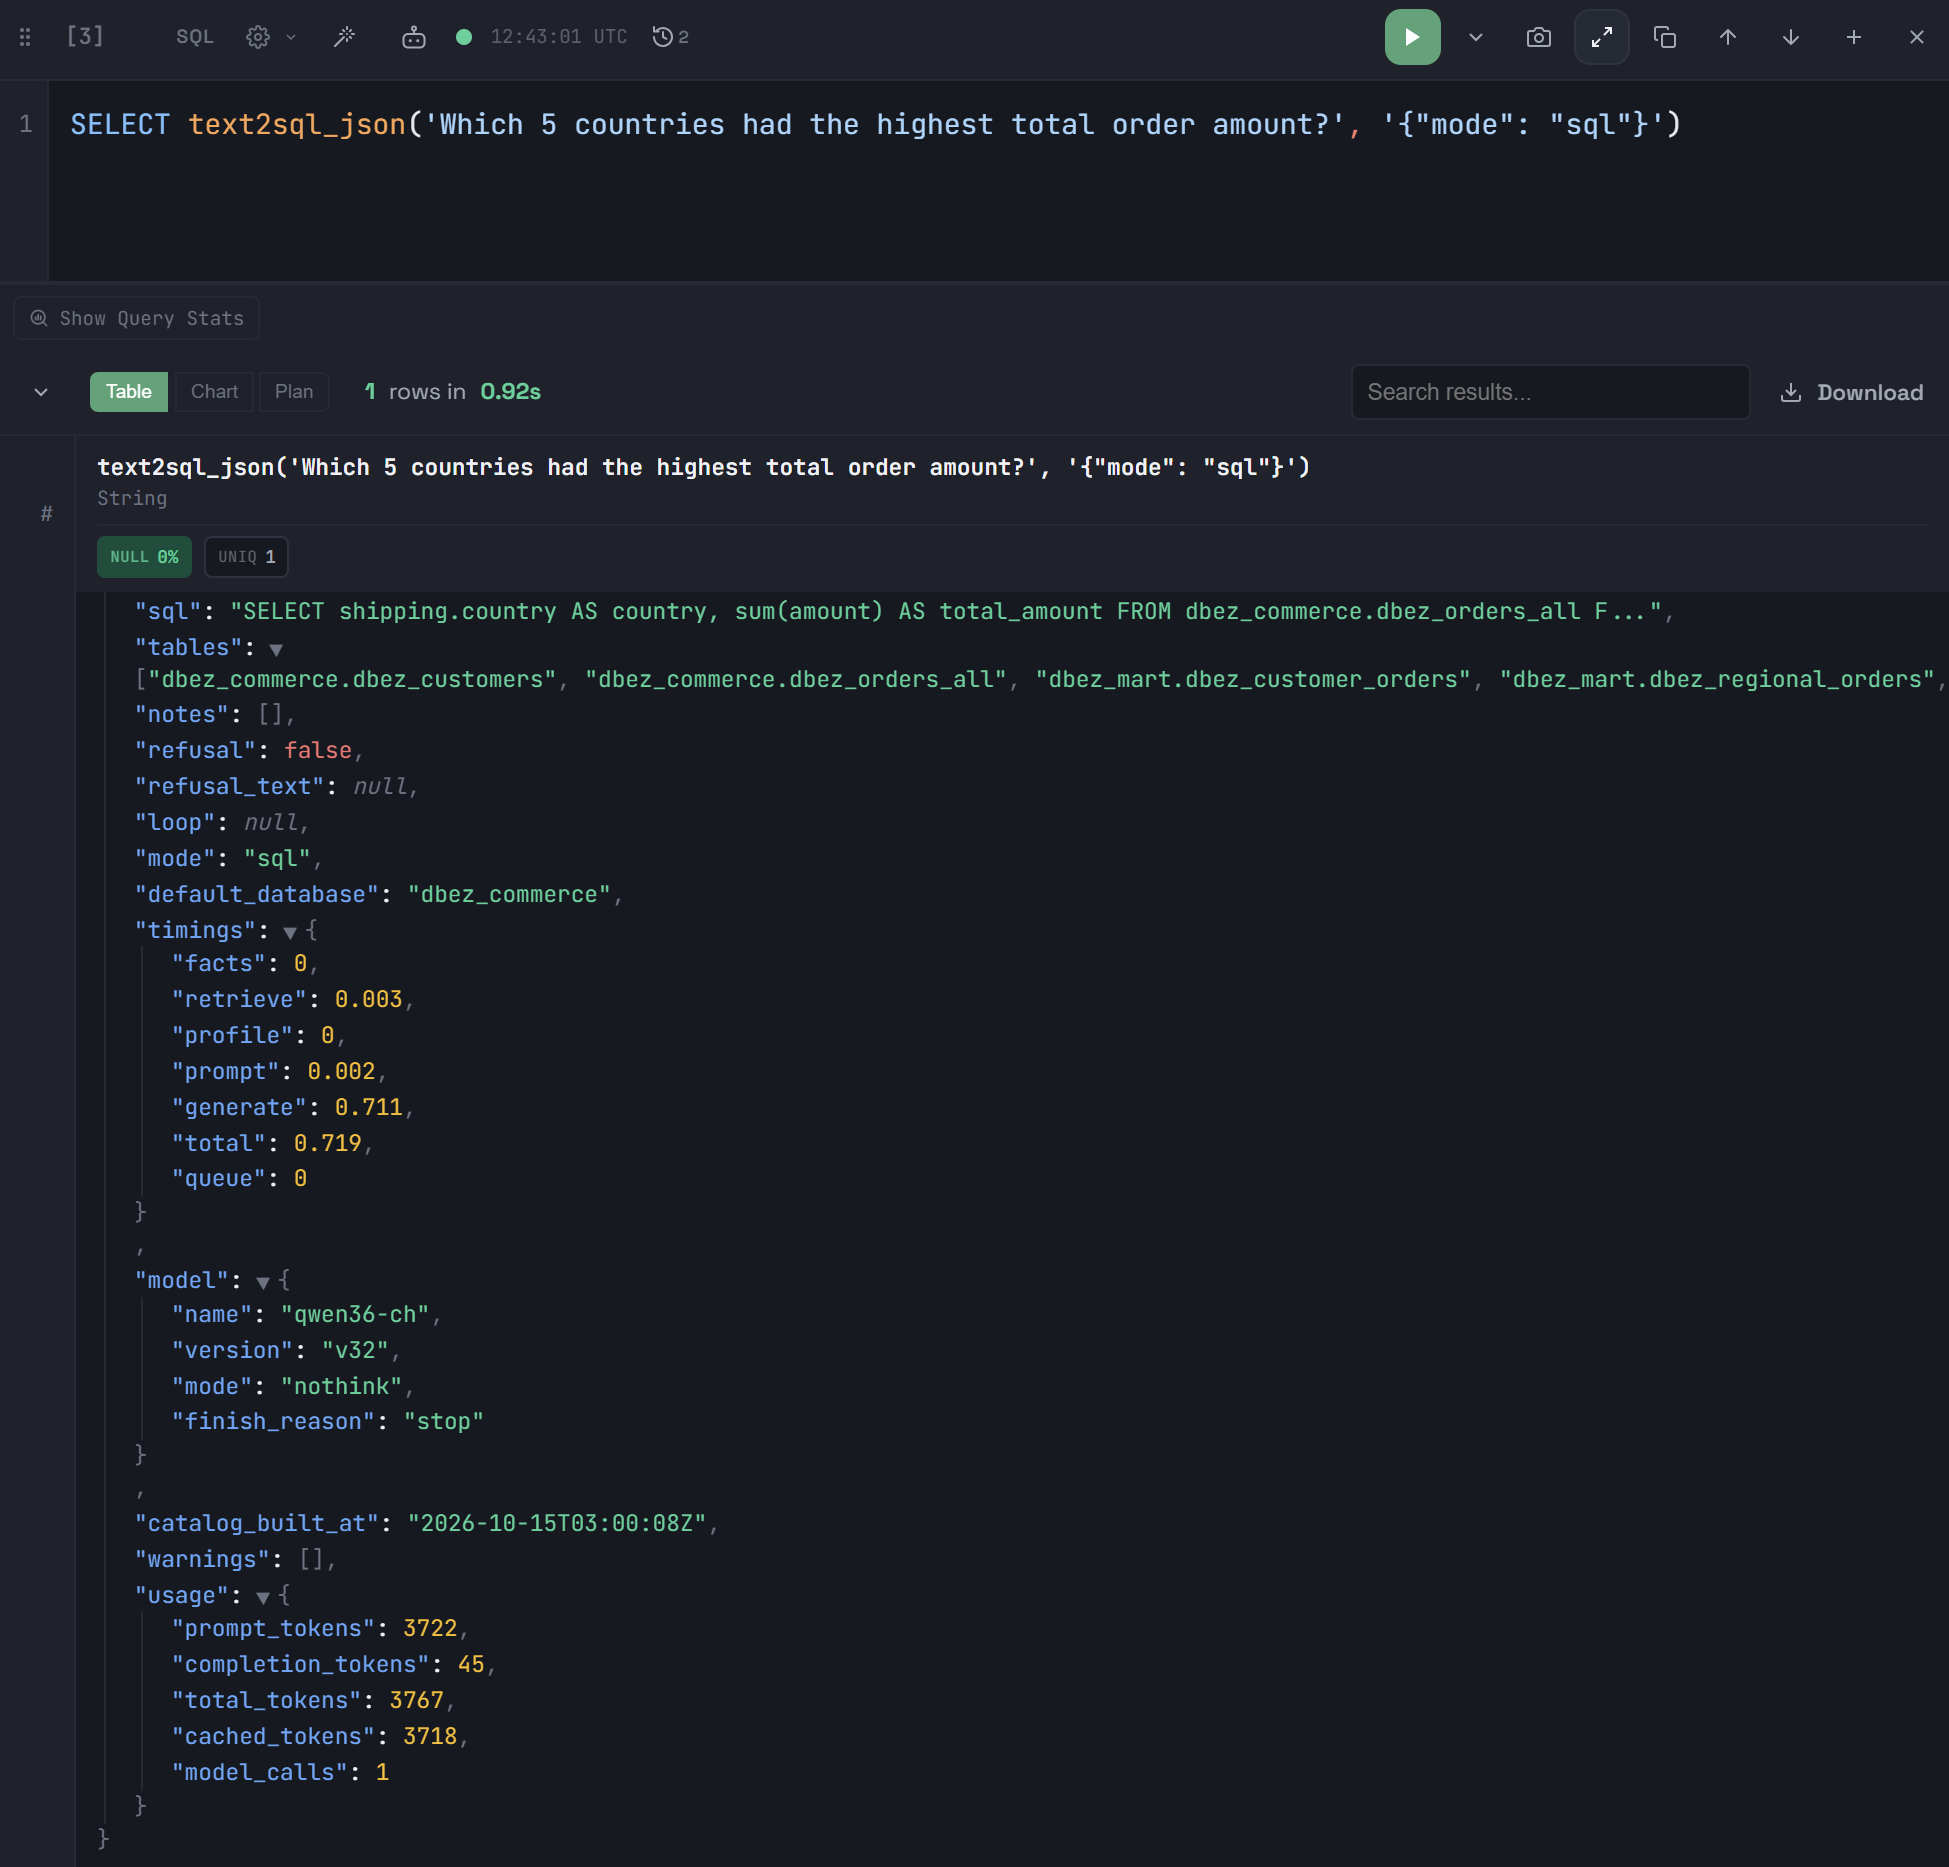Run the query with the green play button
This screenshot has height=1867, width=1949.
pyautogui.click(x=1411, y=37)
